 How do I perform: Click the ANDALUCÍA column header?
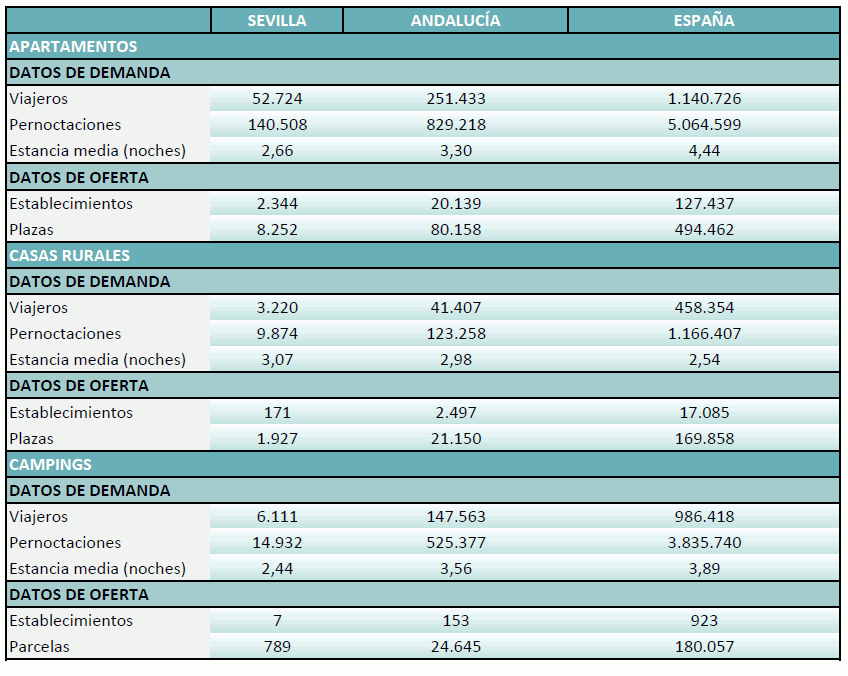(455, 21)
